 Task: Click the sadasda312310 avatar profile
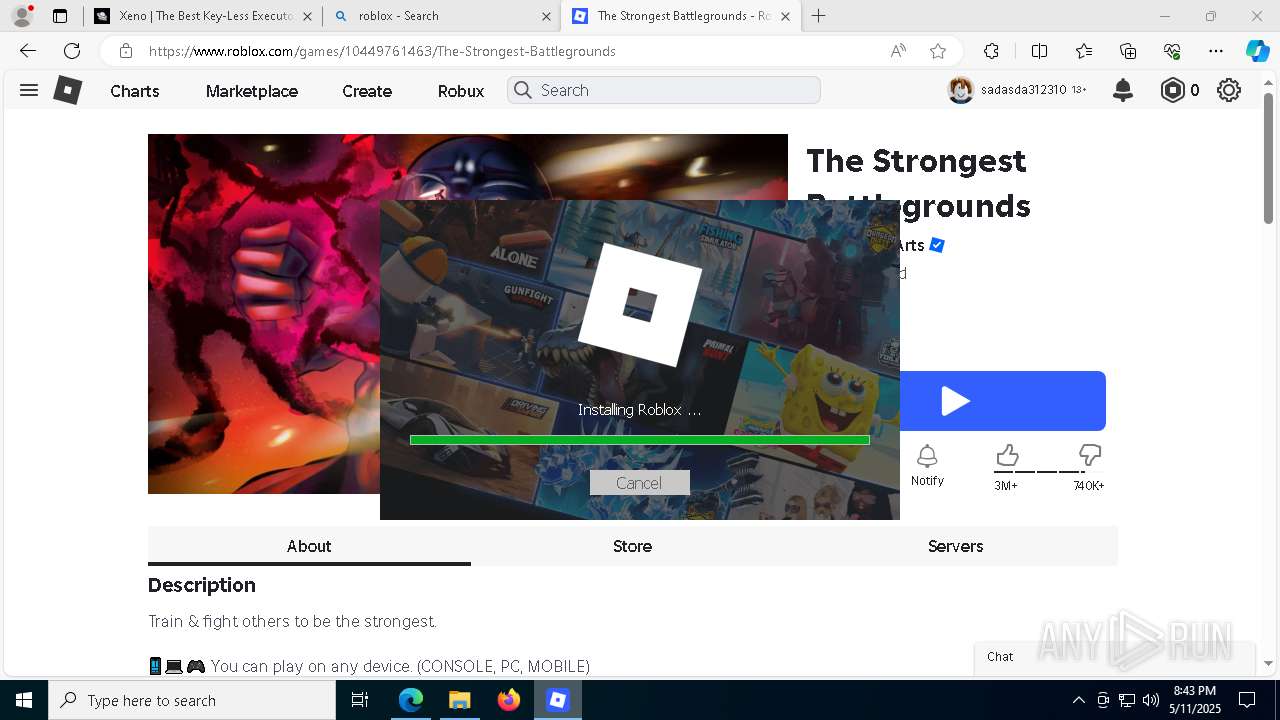pyautogui.click(x=961, y=90)
